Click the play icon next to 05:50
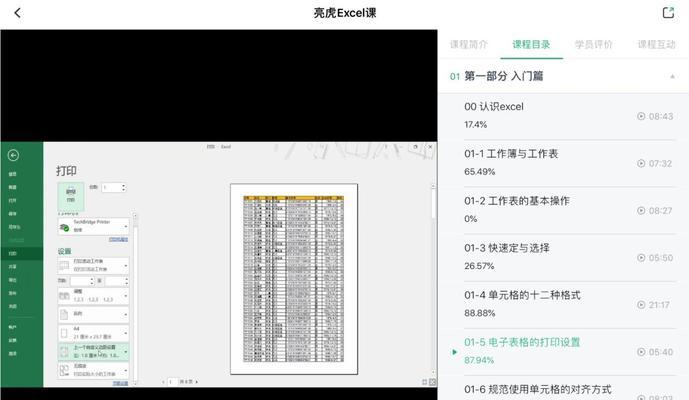Viewport: 689px width, 400px height. coord(641,258)
